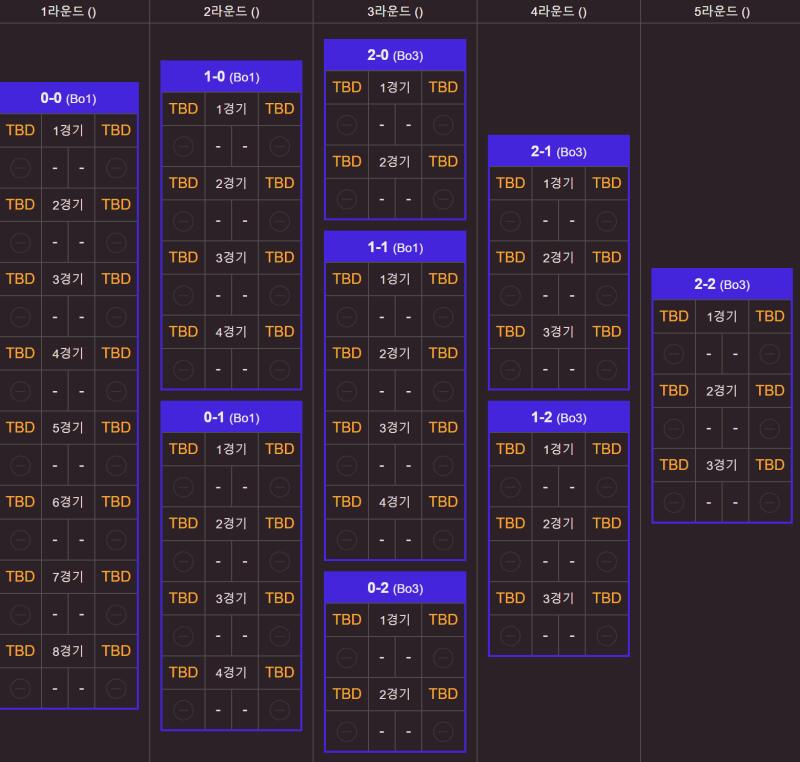This screenshot has height=762, width=800.
Task: Click left team logo placeholder under 0-1 1경기
Action: coord(183,487)
